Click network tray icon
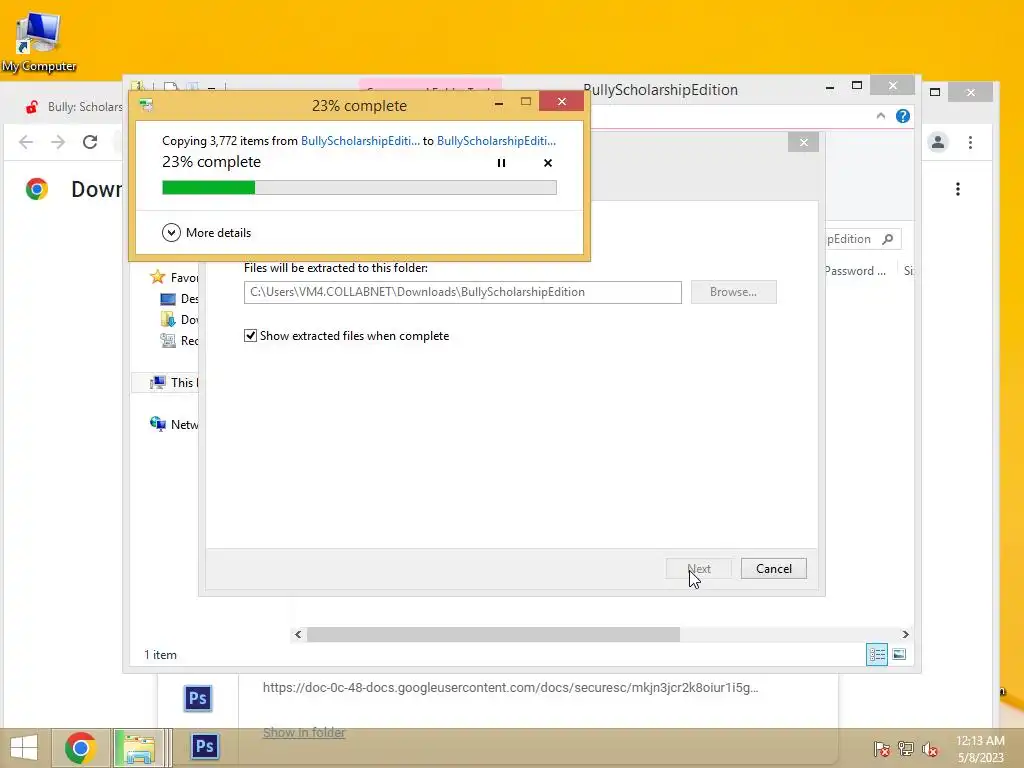This screenshot has width=1024, height=768. (906, 748)
